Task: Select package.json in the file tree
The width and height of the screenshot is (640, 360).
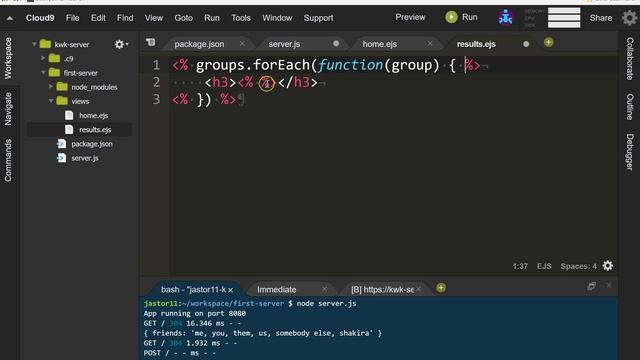Action: pos(92,144)
